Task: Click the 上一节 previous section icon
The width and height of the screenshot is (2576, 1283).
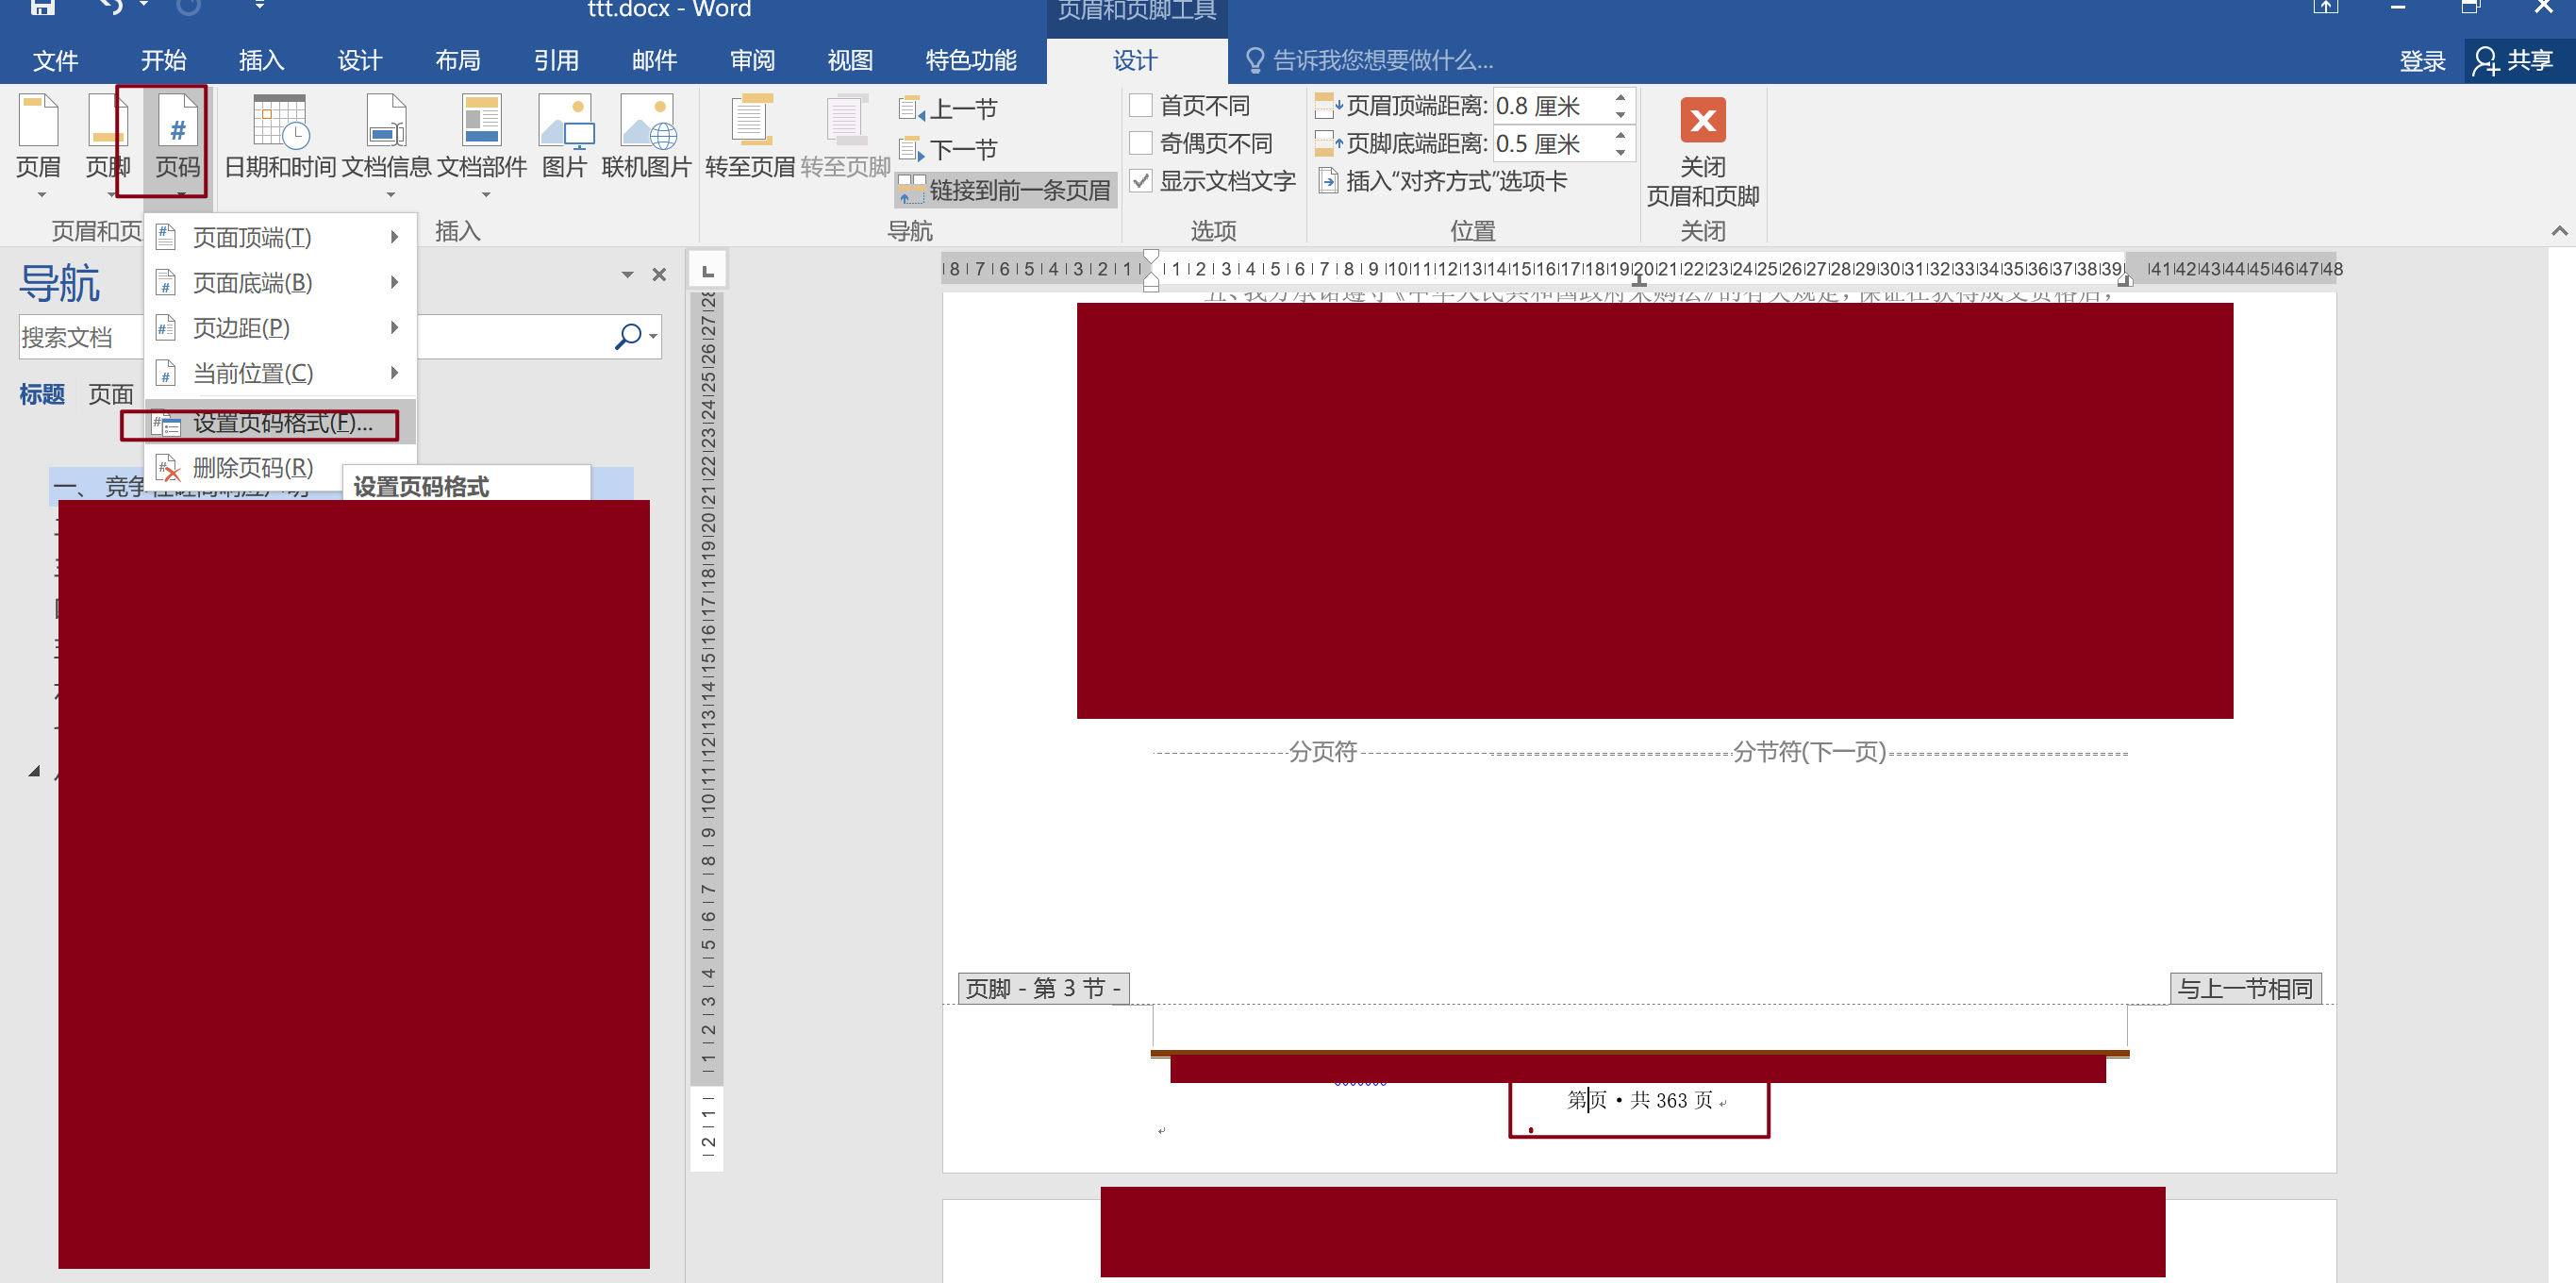Action: click(912, 109)
